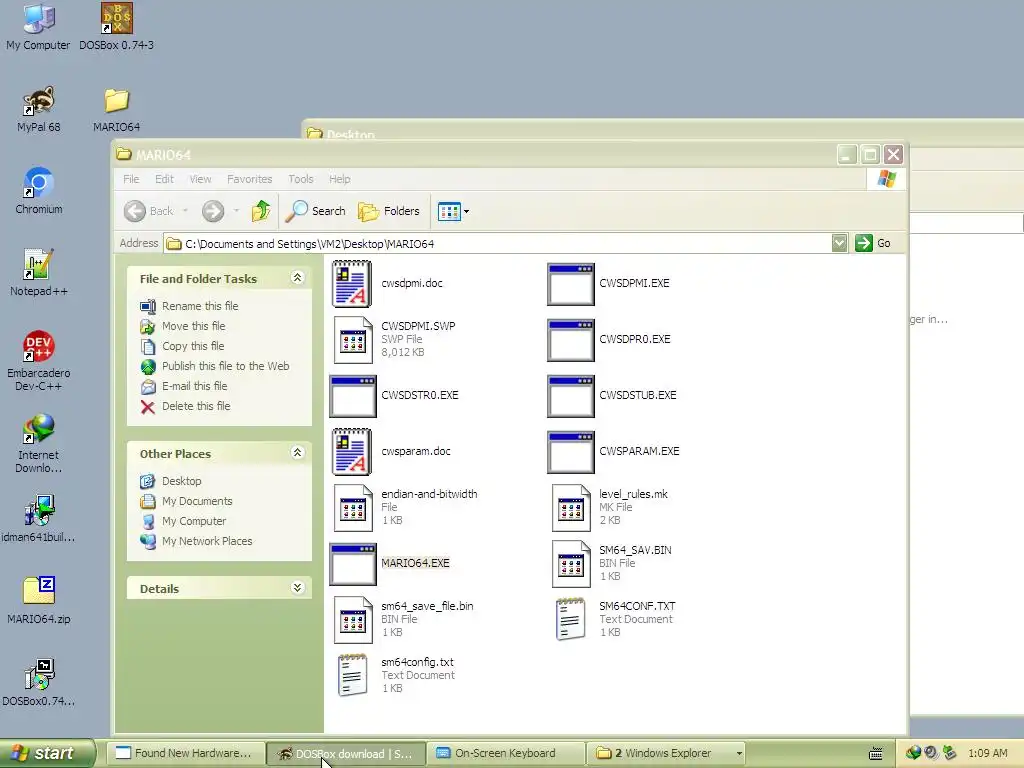Open the 2 Windows Explorer taskbar group
Screen dimensions: 1024x768
tap(666, 753)
